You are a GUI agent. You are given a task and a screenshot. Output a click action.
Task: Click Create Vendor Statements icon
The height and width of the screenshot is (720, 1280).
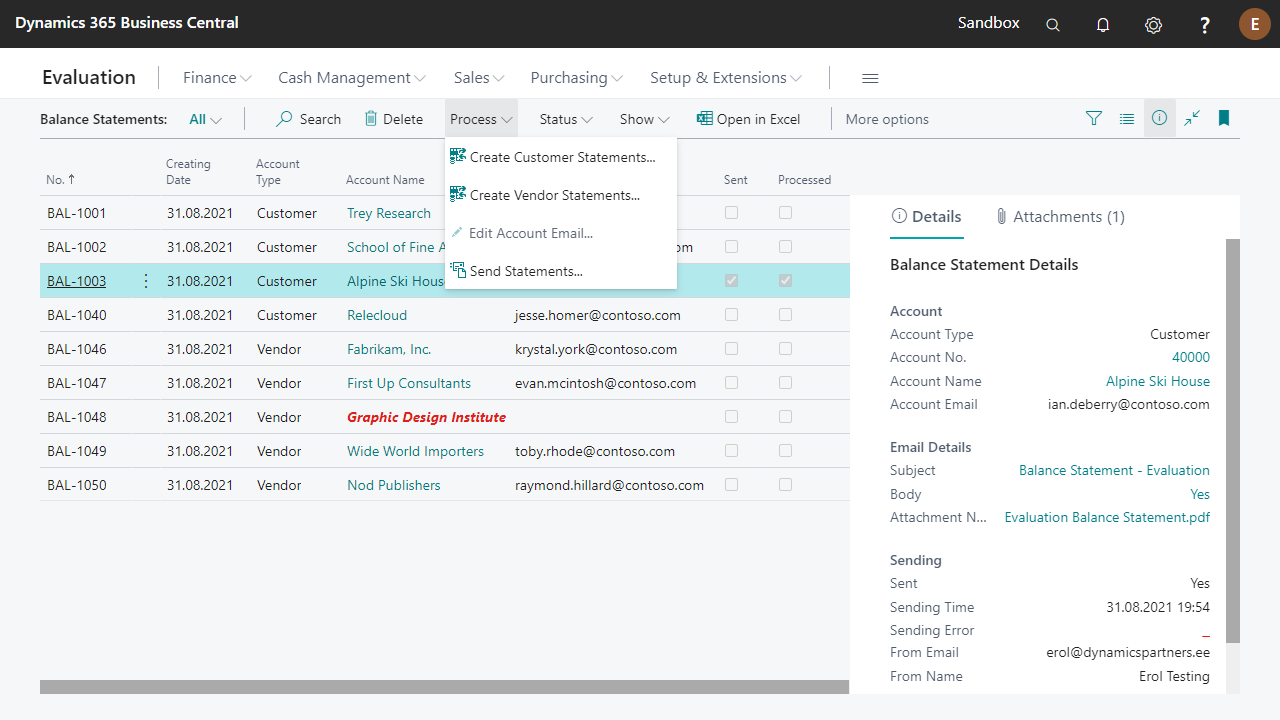click(x=458, y=194)
